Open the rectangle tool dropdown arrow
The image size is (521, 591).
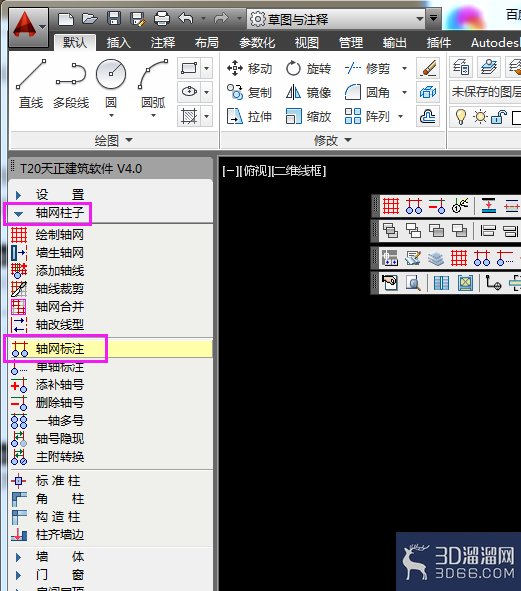207,68
